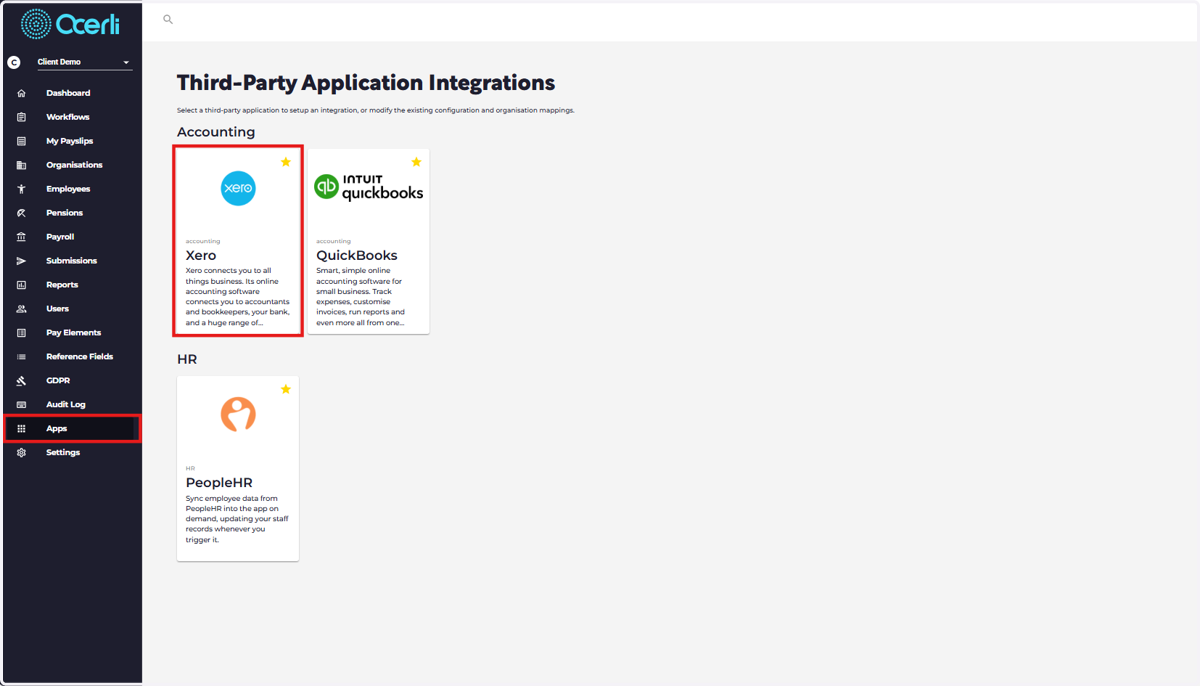Click the Reports chart icon

coord(21,285)
